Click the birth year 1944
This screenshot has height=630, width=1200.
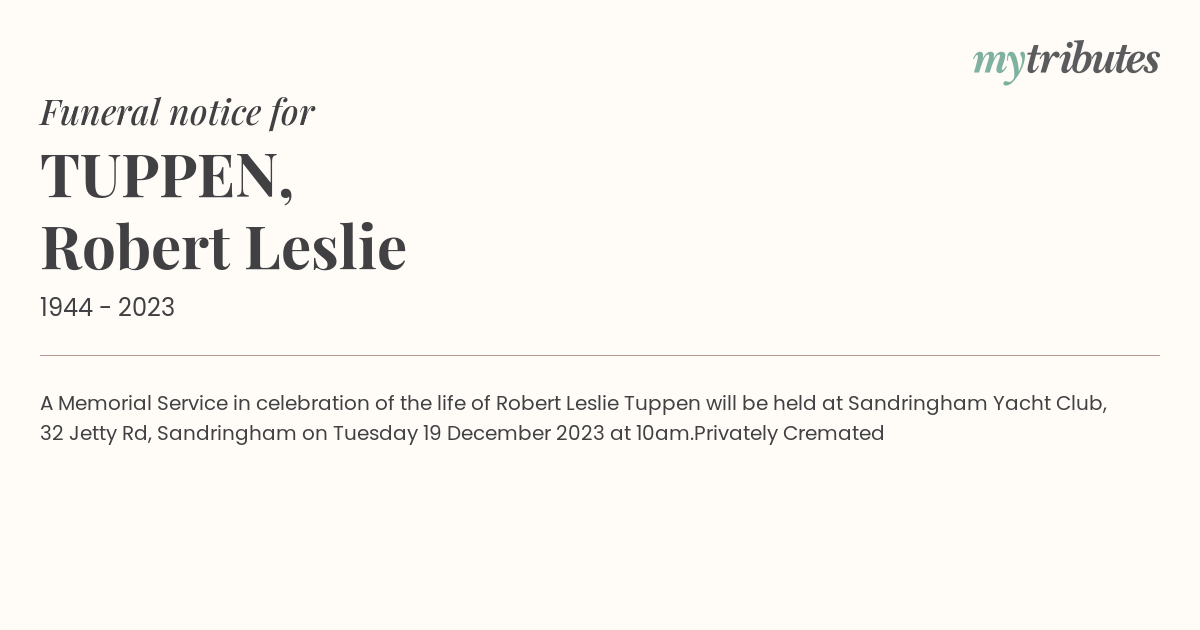68,308
